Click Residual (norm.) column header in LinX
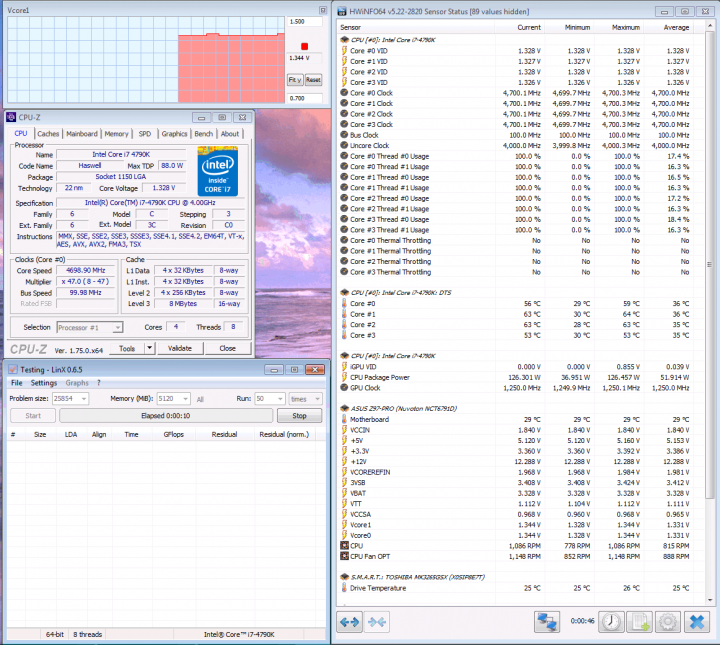Screen dimensions: 720x645 coord(284,434)
